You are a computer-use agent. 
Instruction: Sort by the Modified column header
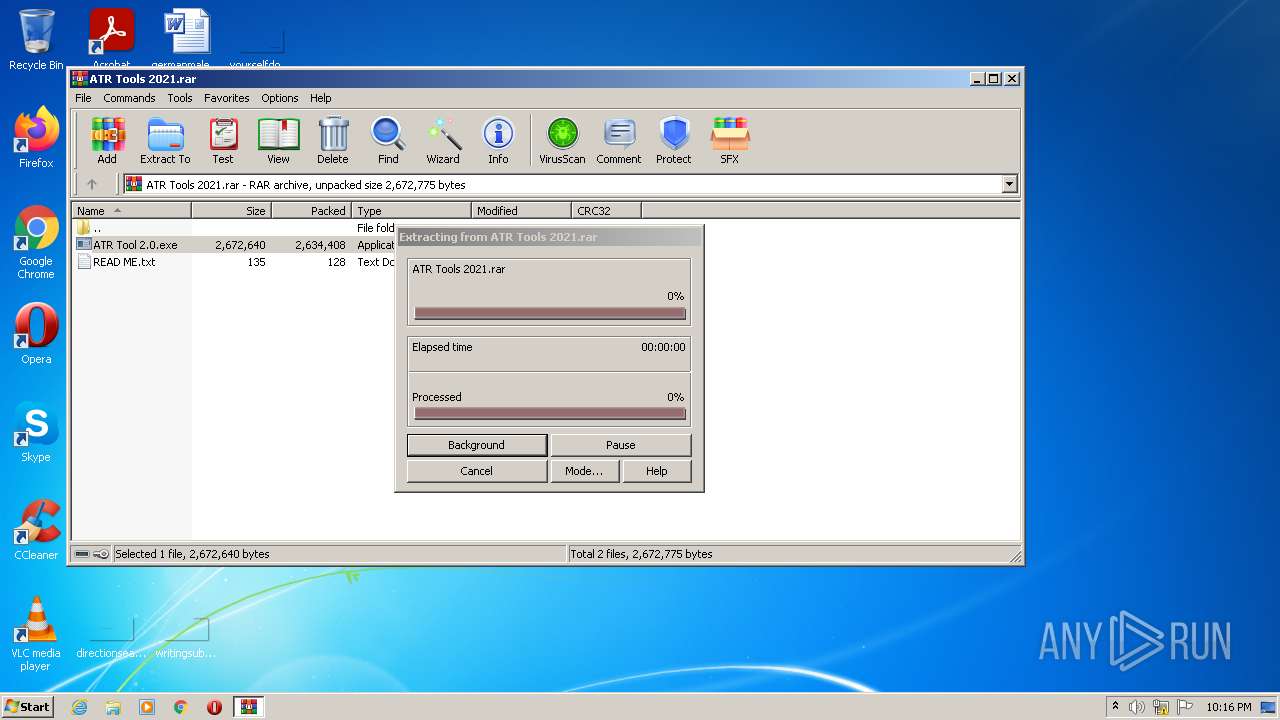pos(521,211)
